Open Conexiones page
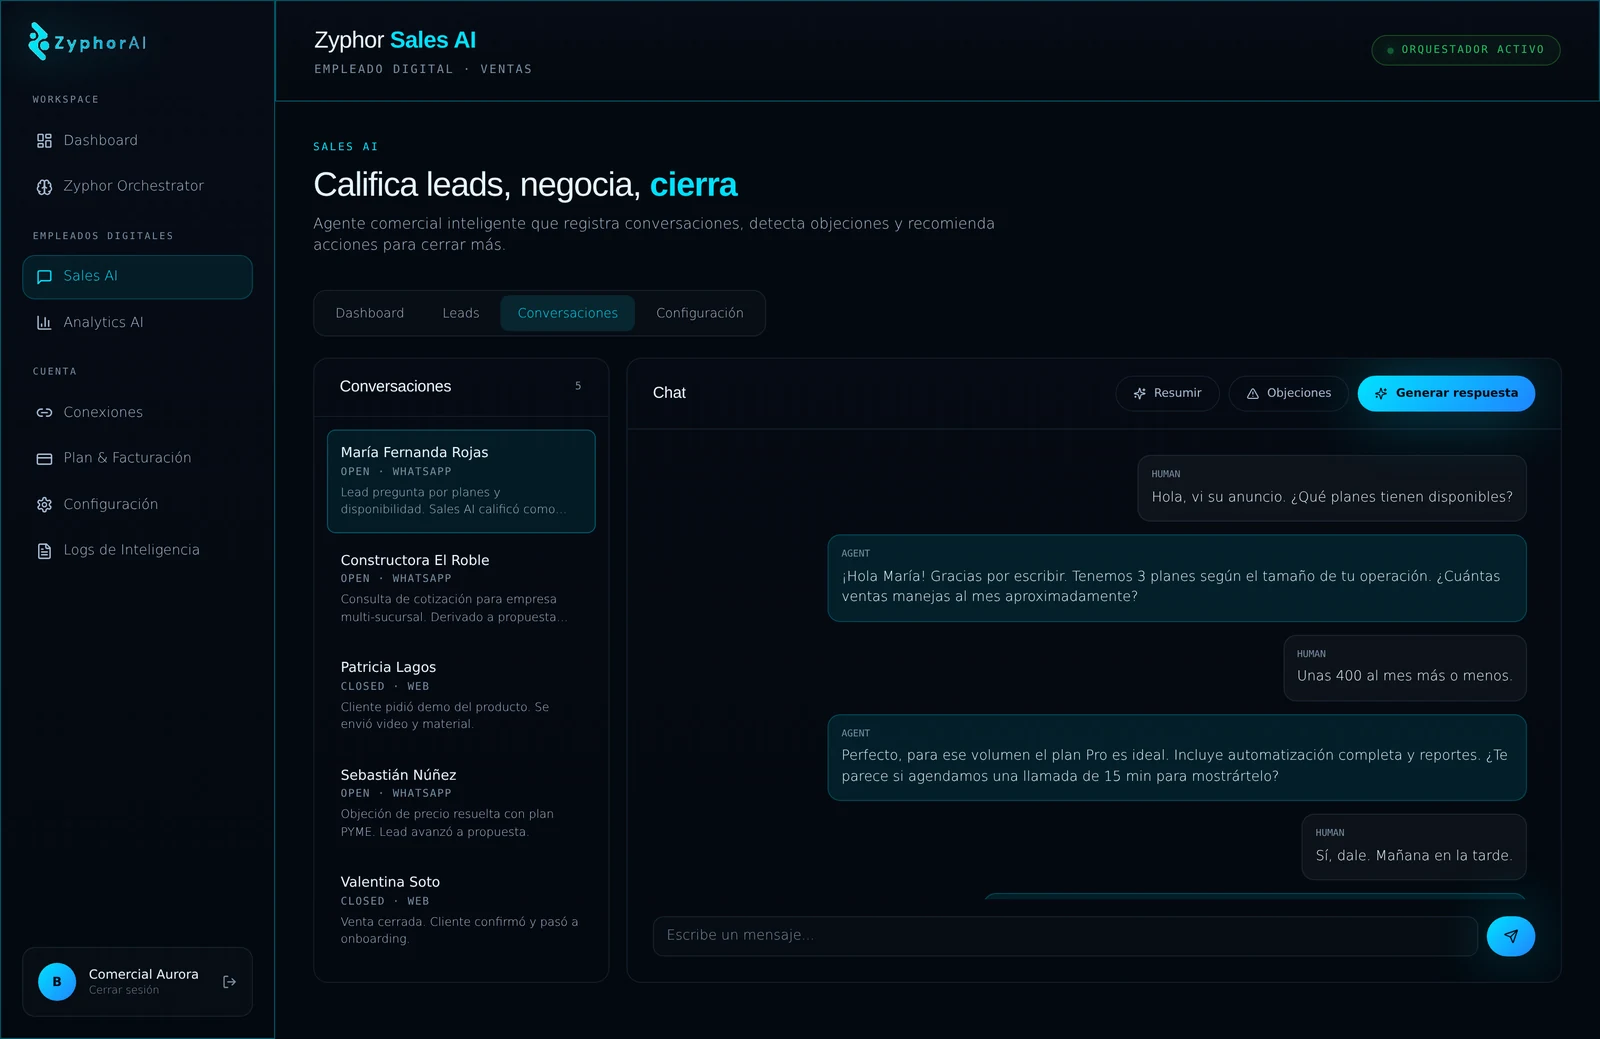Viewport: 1600px width, 1039px height. pos(137,413)
